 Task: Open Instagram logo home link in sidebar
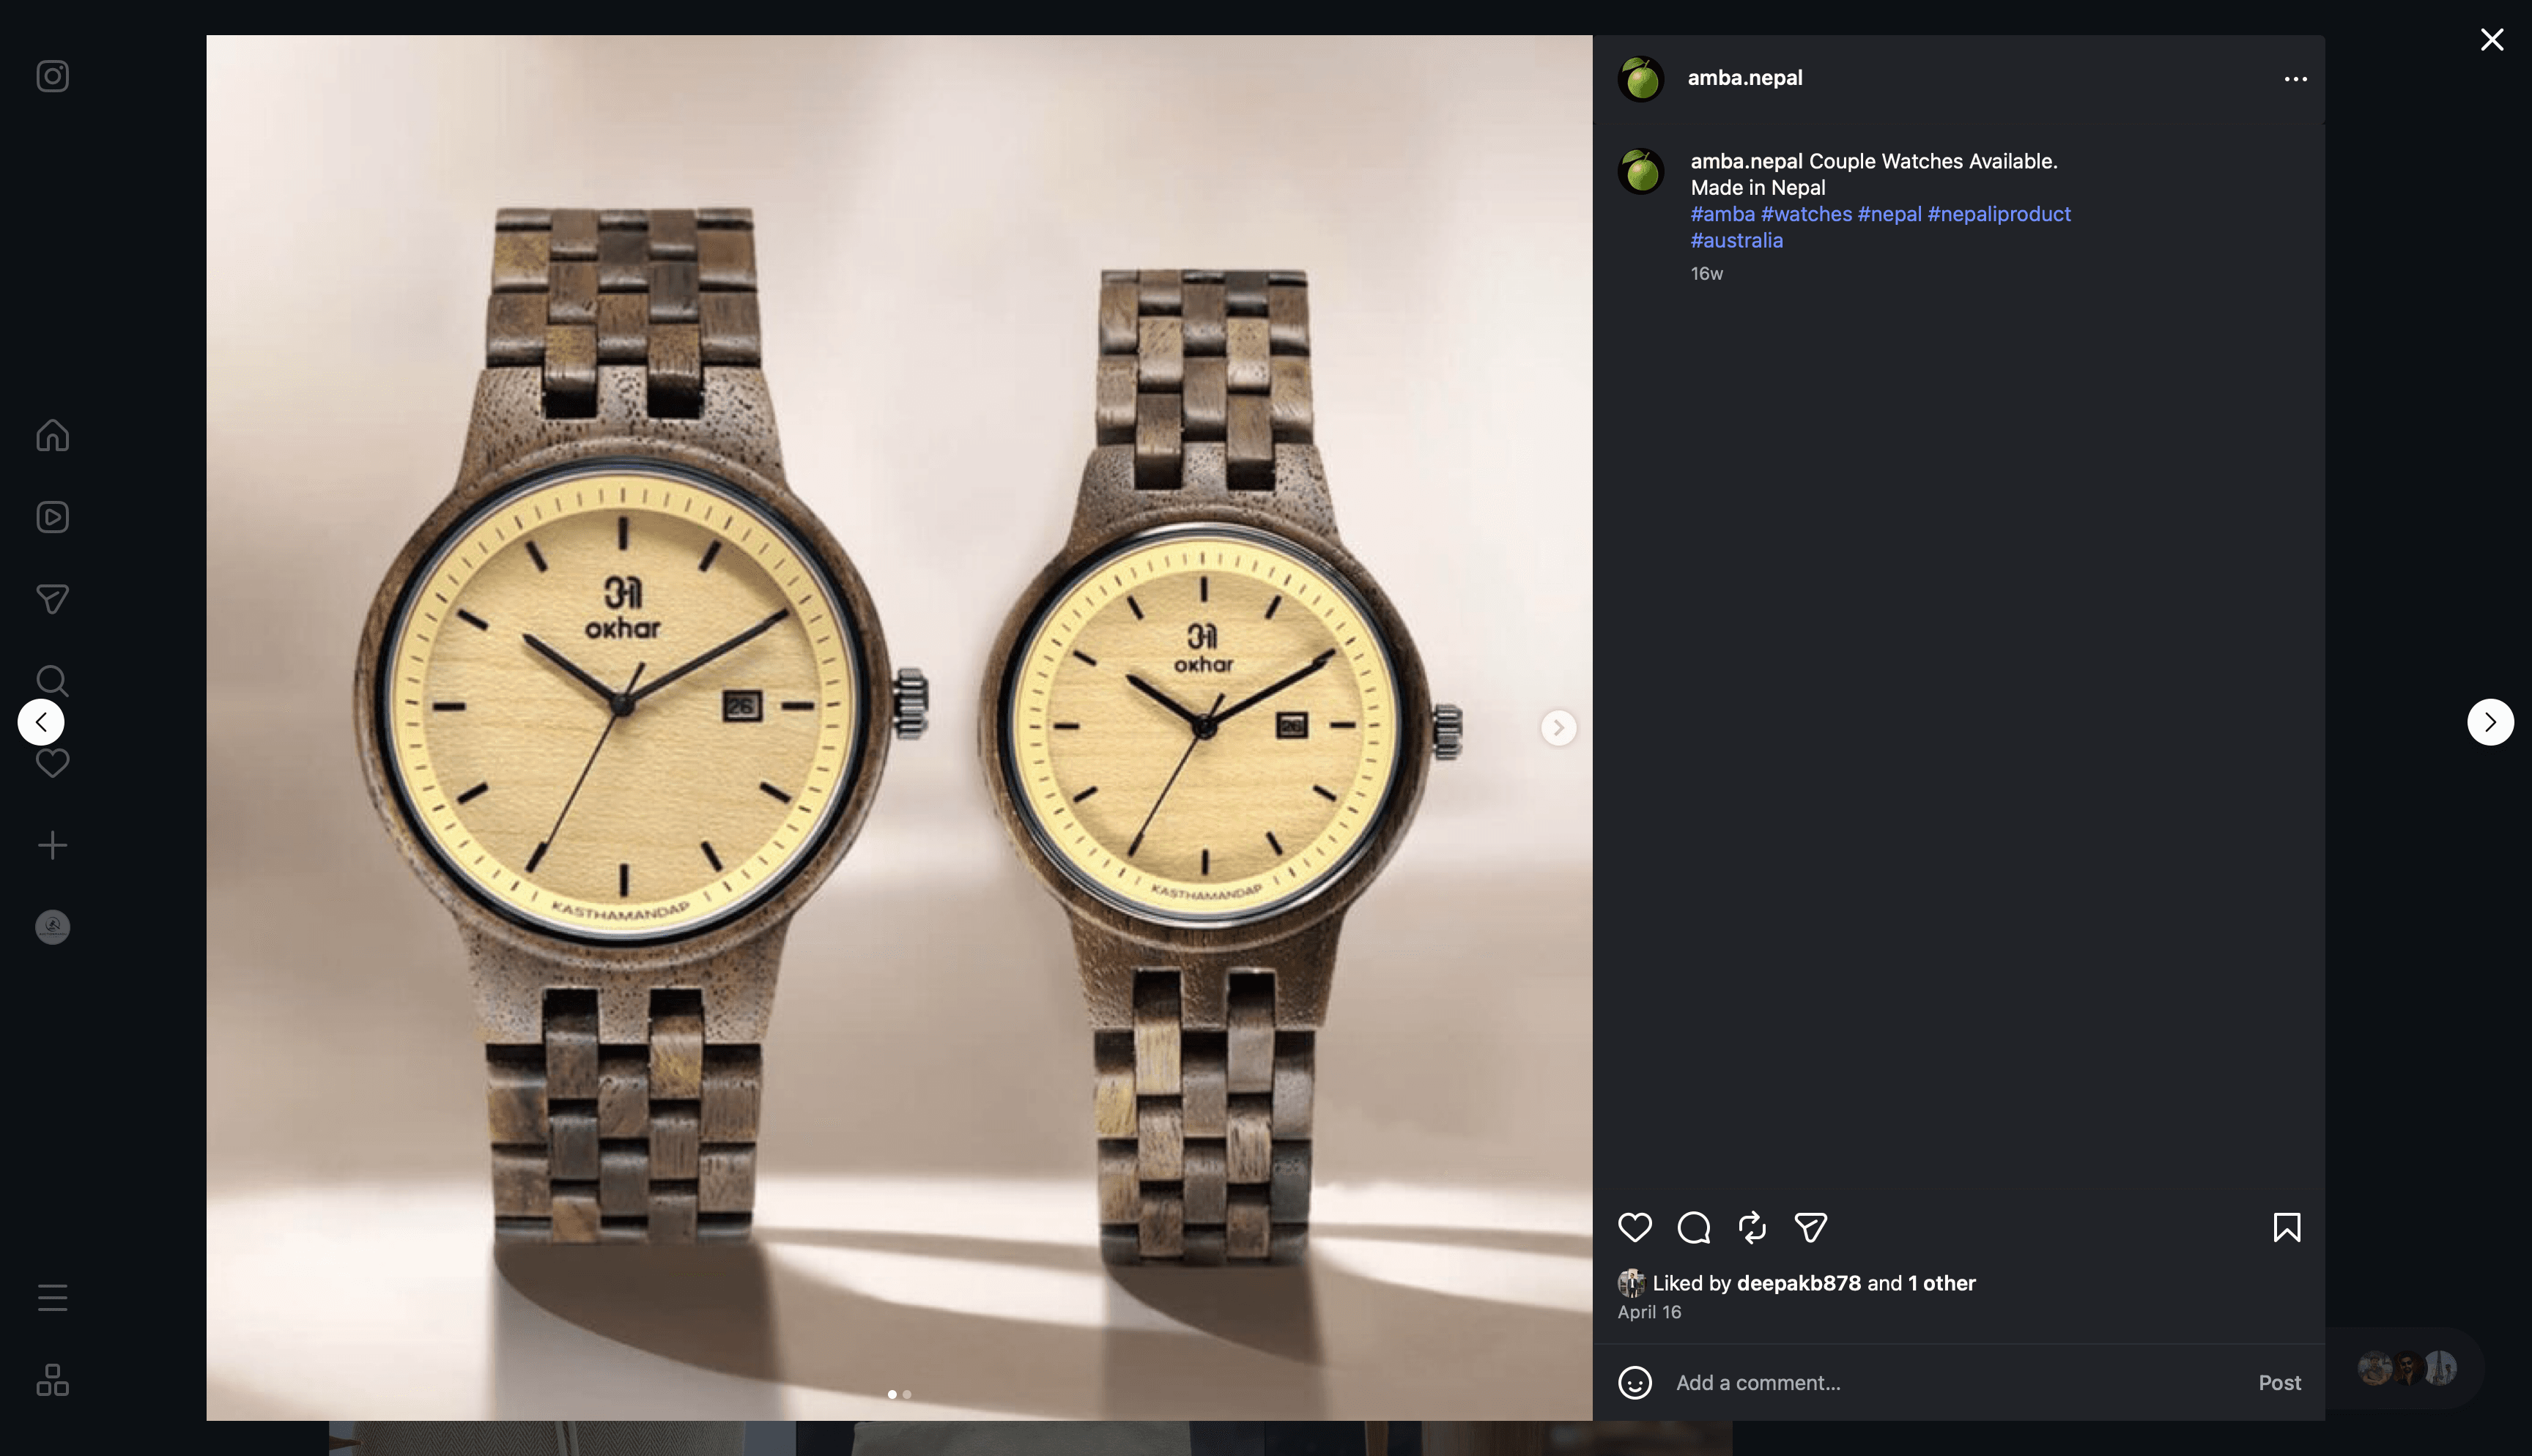click(x=52, y=76)
